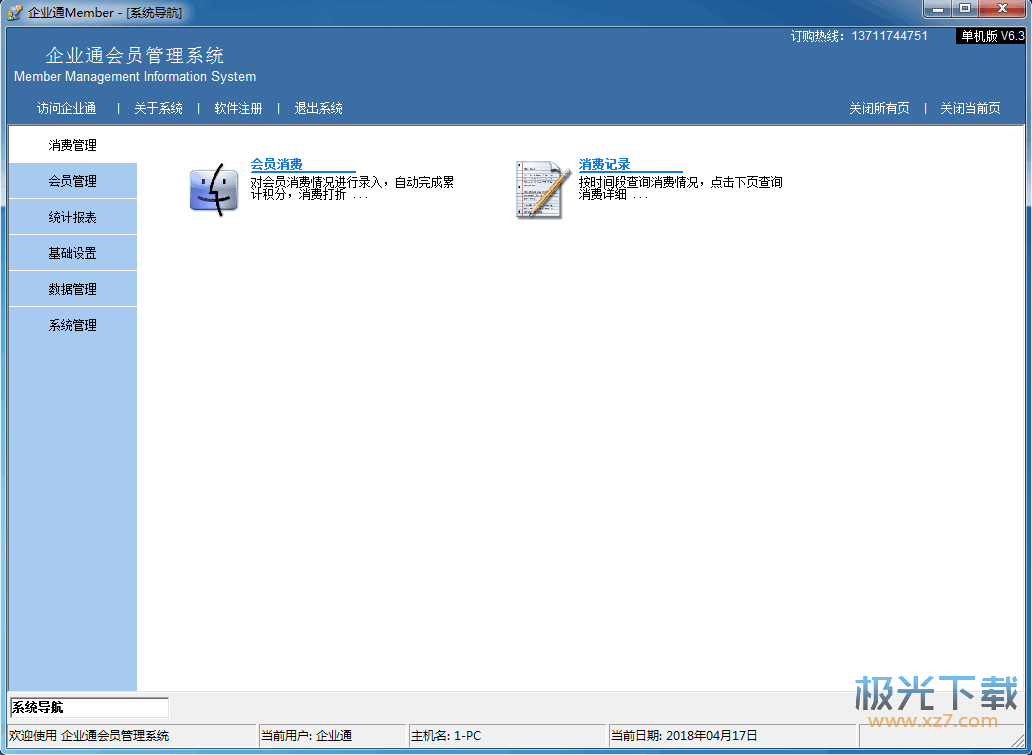Screen dimensions: 1032x755
Task: Select 消费管理 in the sidebar
Action: (x=72, y=145)
